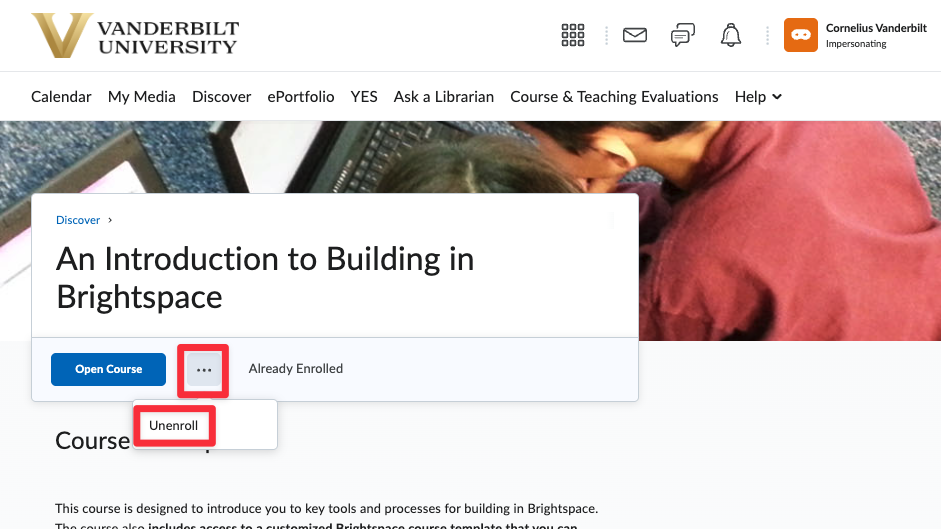The width and height of the screenshot is (941, 529).
Task: Click the Open Course button
Action: pos(109,369)
